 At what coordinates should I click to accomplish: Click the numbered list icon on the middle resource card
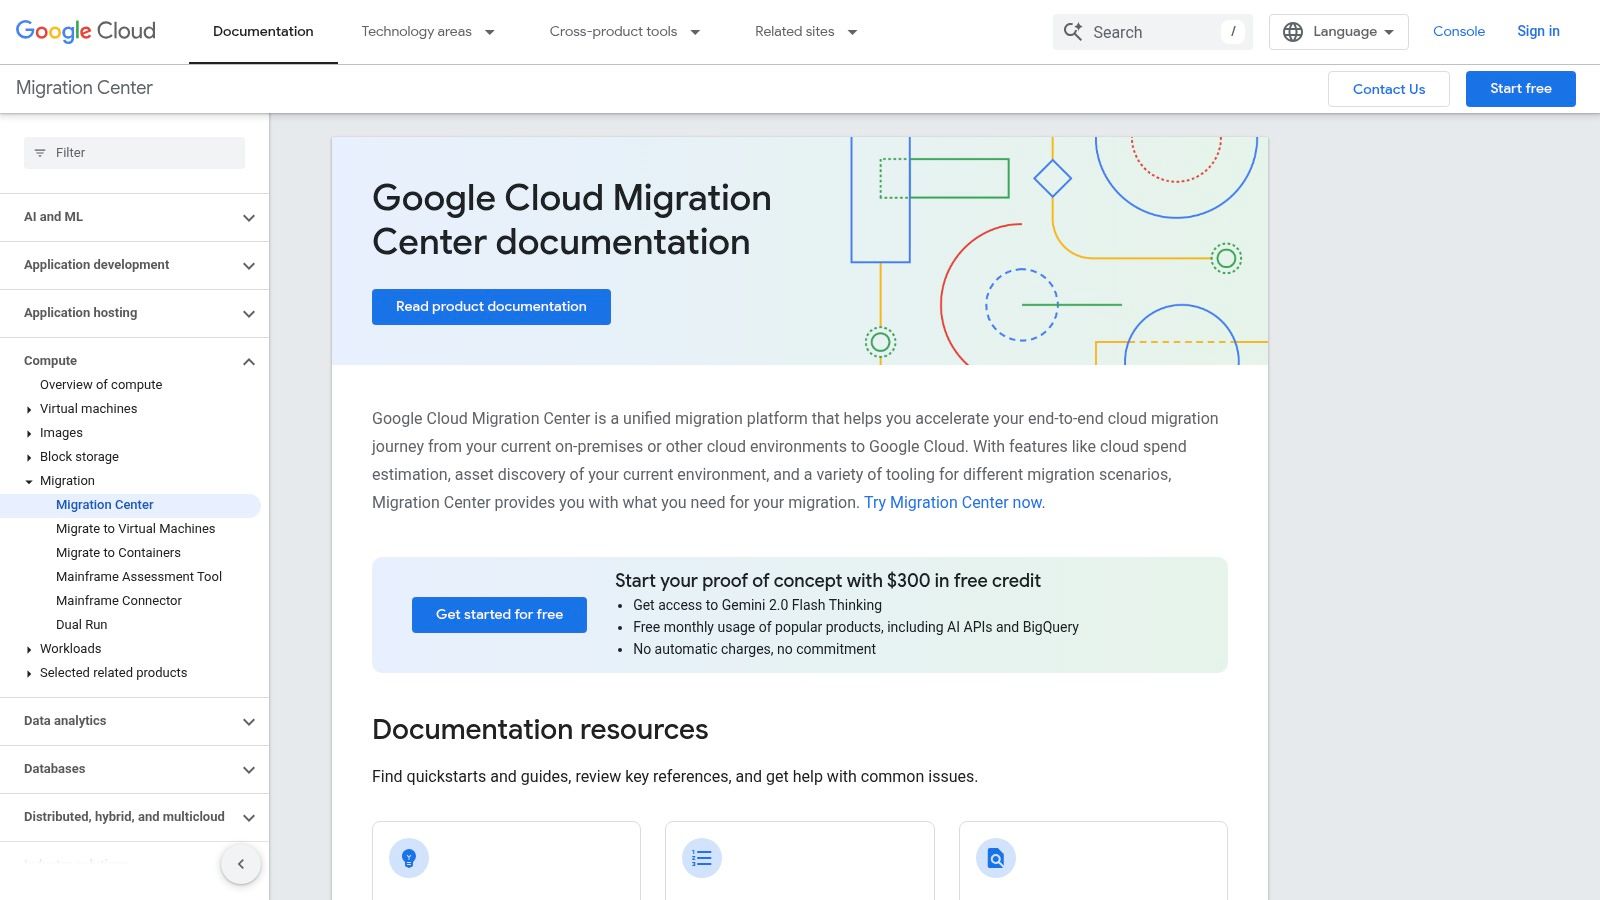point(701,857)
